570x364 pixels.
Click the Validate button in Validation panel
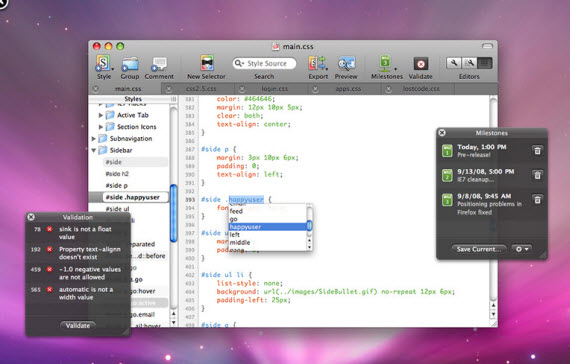pyautogui.click(x=78, y=325)
